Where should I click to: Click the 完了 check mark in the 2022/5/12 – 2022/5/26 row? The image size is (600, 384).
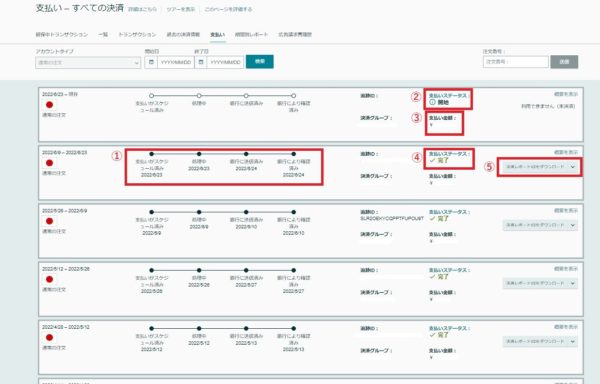pos(432,277)
